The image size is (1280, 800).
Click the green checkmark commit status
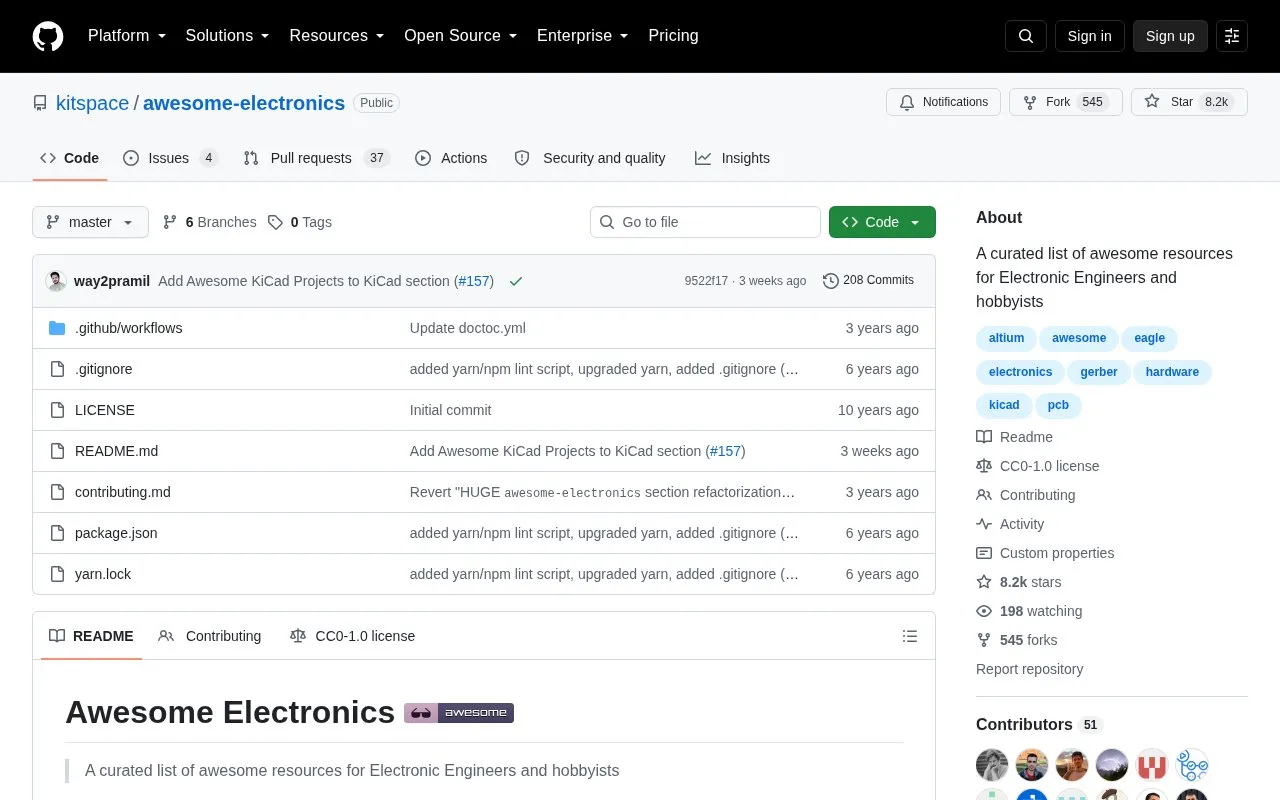516,281
